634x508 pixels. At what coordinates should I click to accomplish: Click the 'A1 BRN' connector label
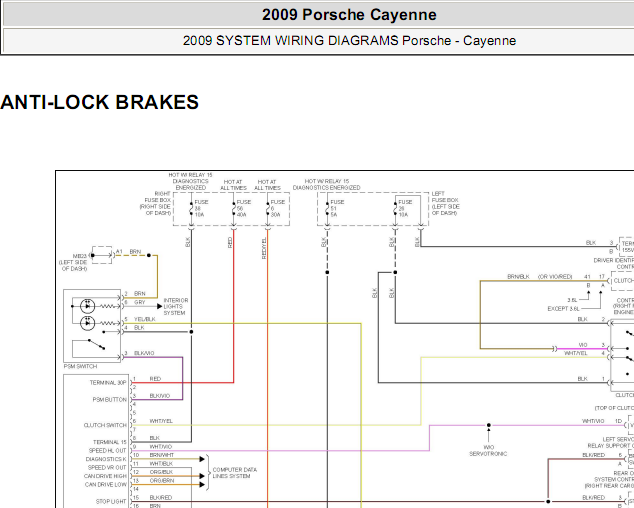tap(129, 252)
